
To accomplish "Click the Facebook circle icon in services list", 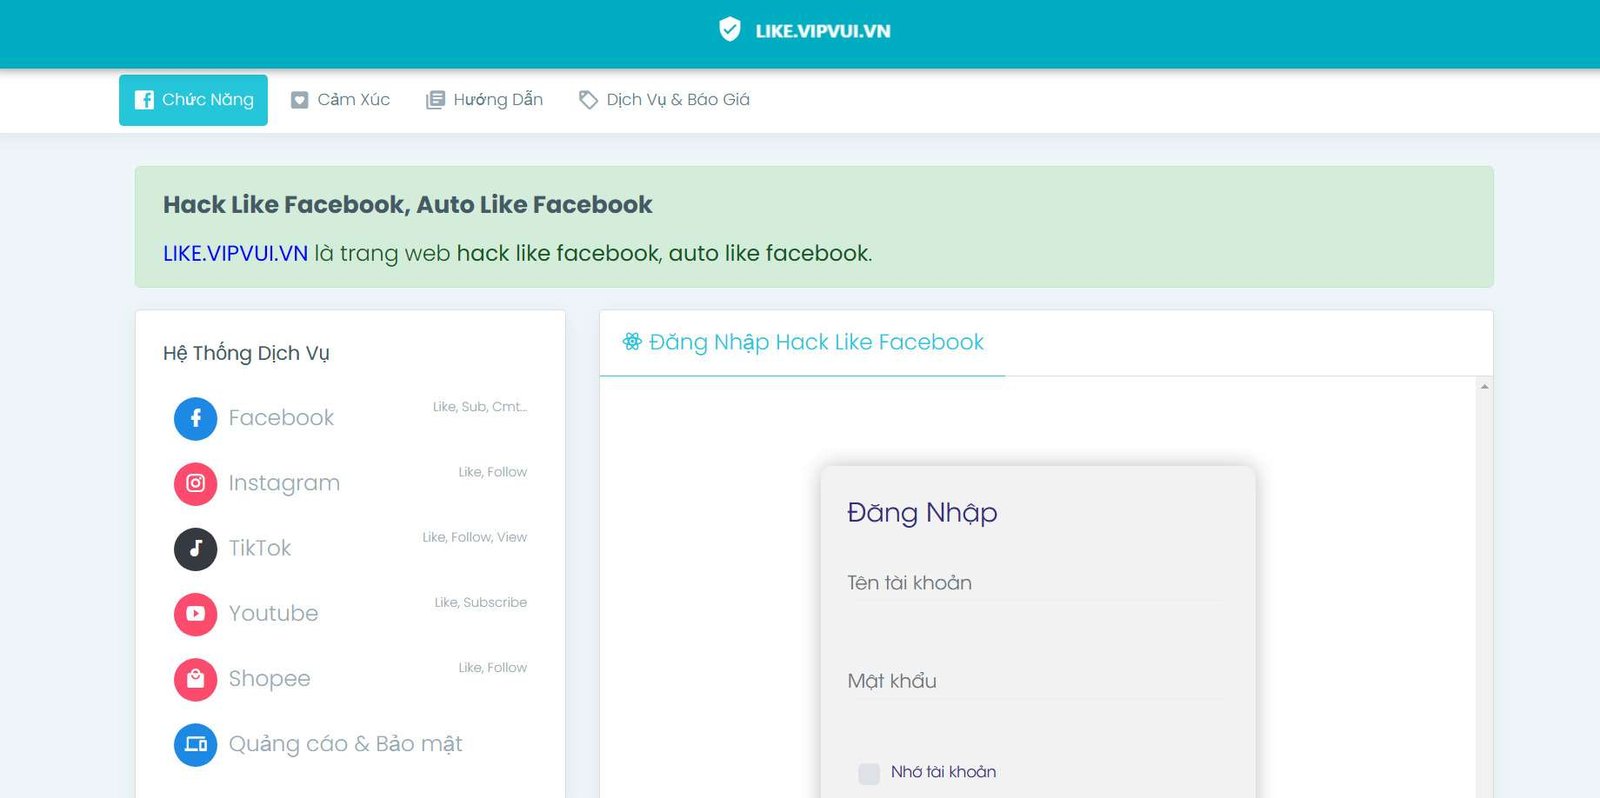I will [195, 418].
